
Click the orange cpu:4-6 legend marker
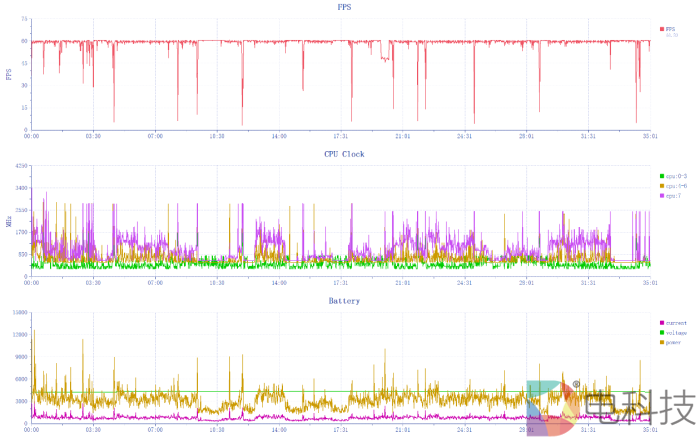pos(662,186)
